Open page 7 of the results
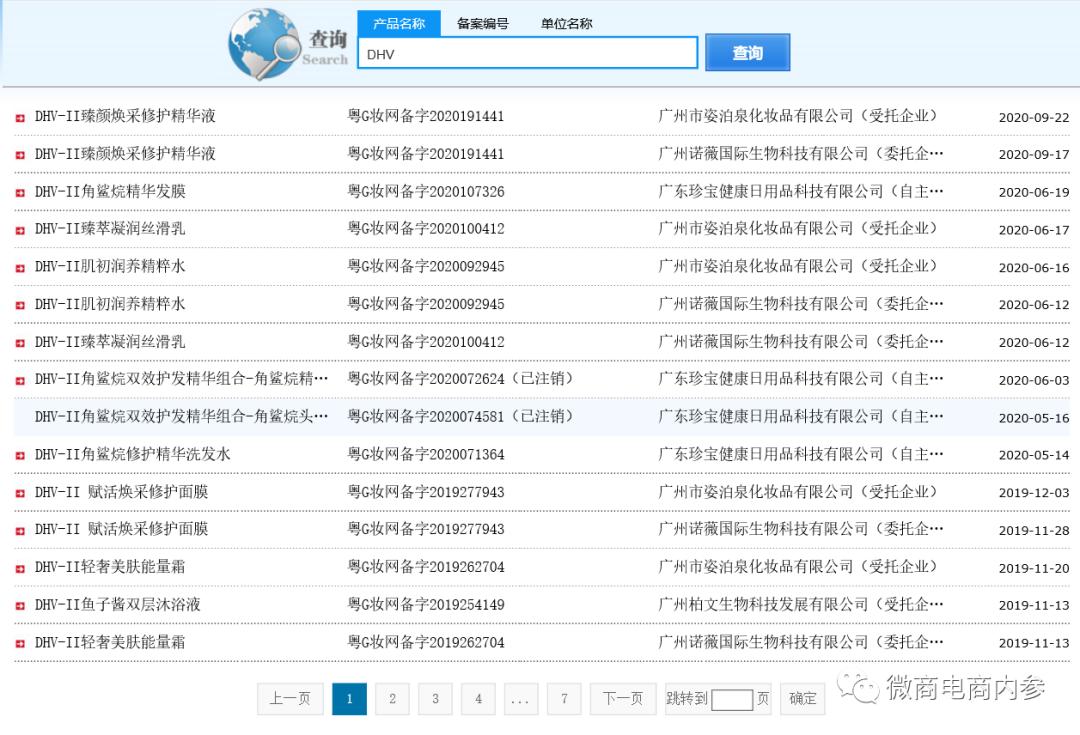This screenshot has height=735, width=1080. click(x=564, y=699)
